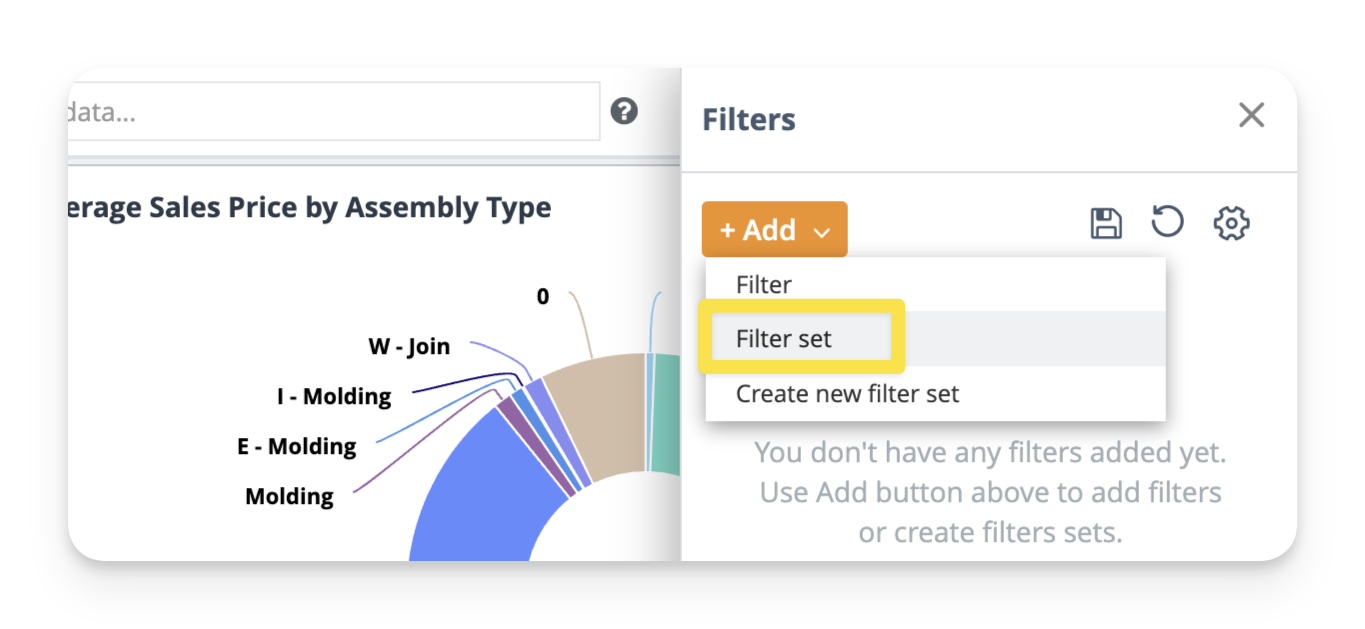Select the Filter set menu entry
Image resolution: width=1365 pixels, height=629 pixels.
[784, 339]
